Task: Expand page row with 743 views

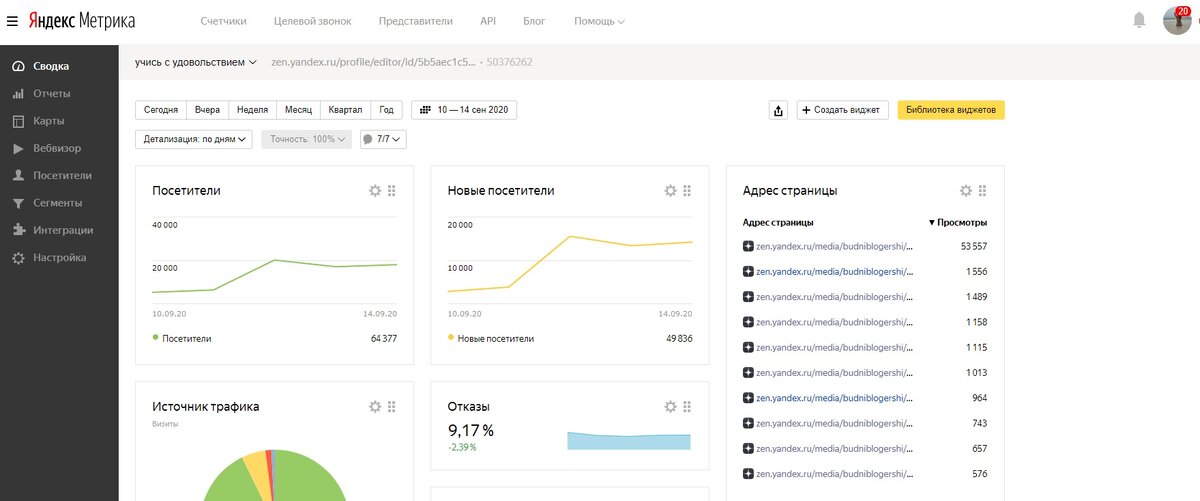Action: pos(748,423)
